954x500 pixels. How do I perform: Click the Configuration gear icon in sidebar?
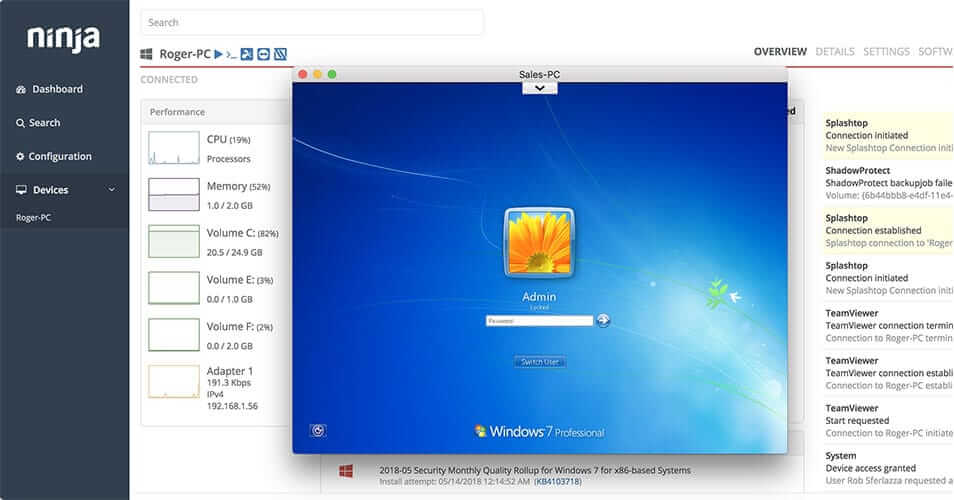pyautogui.click(x=20, y=156)
